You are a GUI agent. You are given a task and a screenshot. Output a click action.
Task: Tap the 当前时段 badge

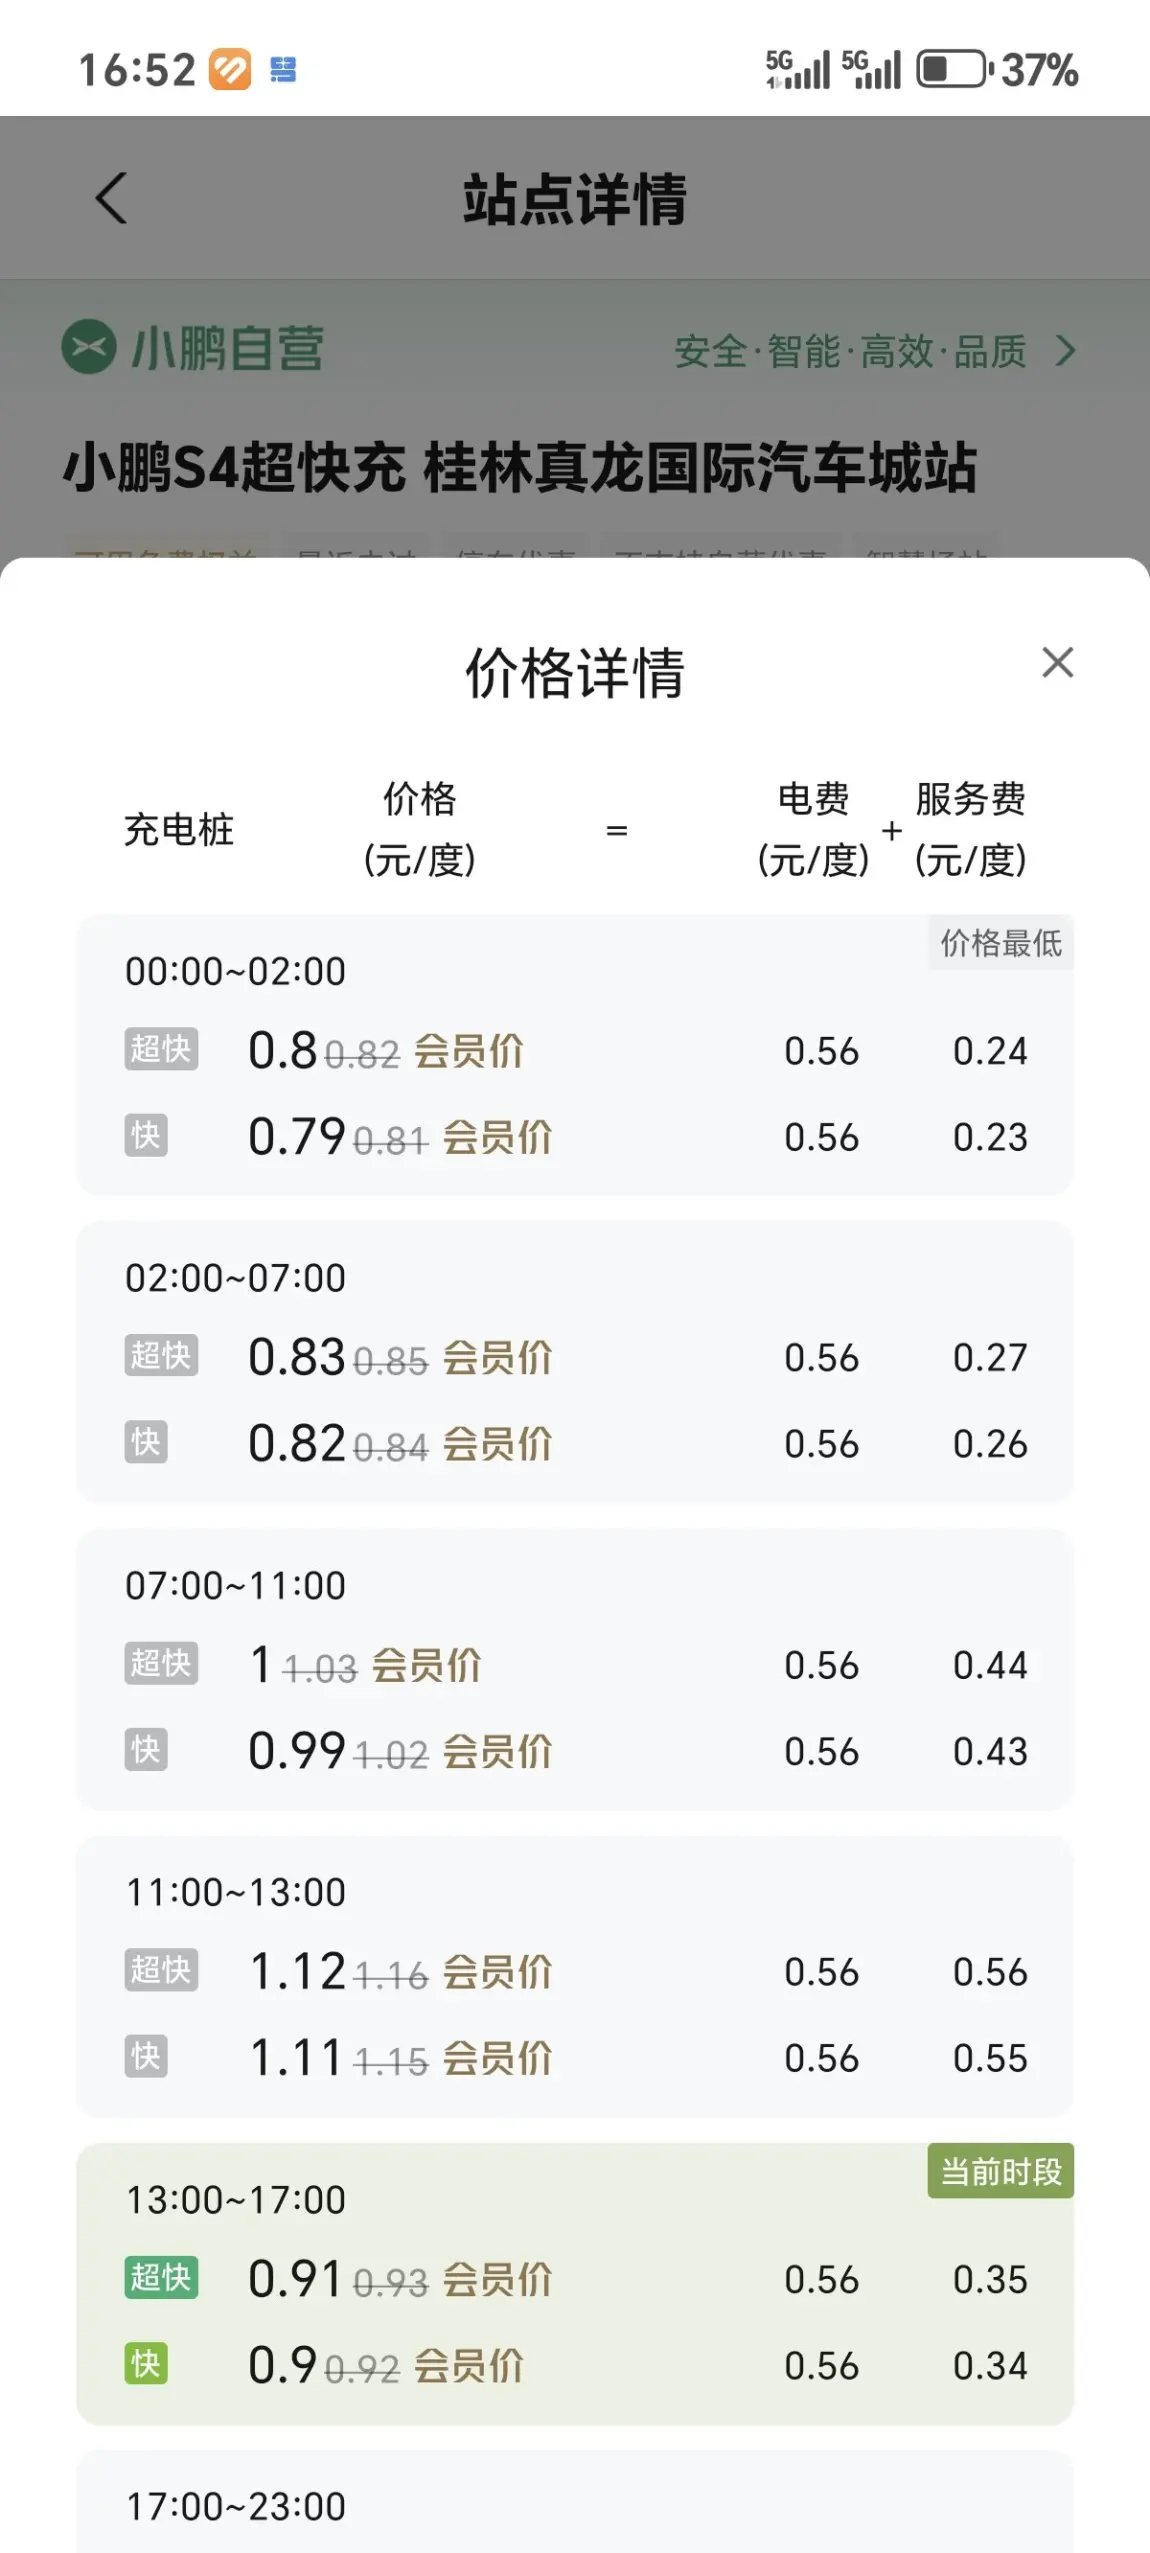coord(1000,2171)
